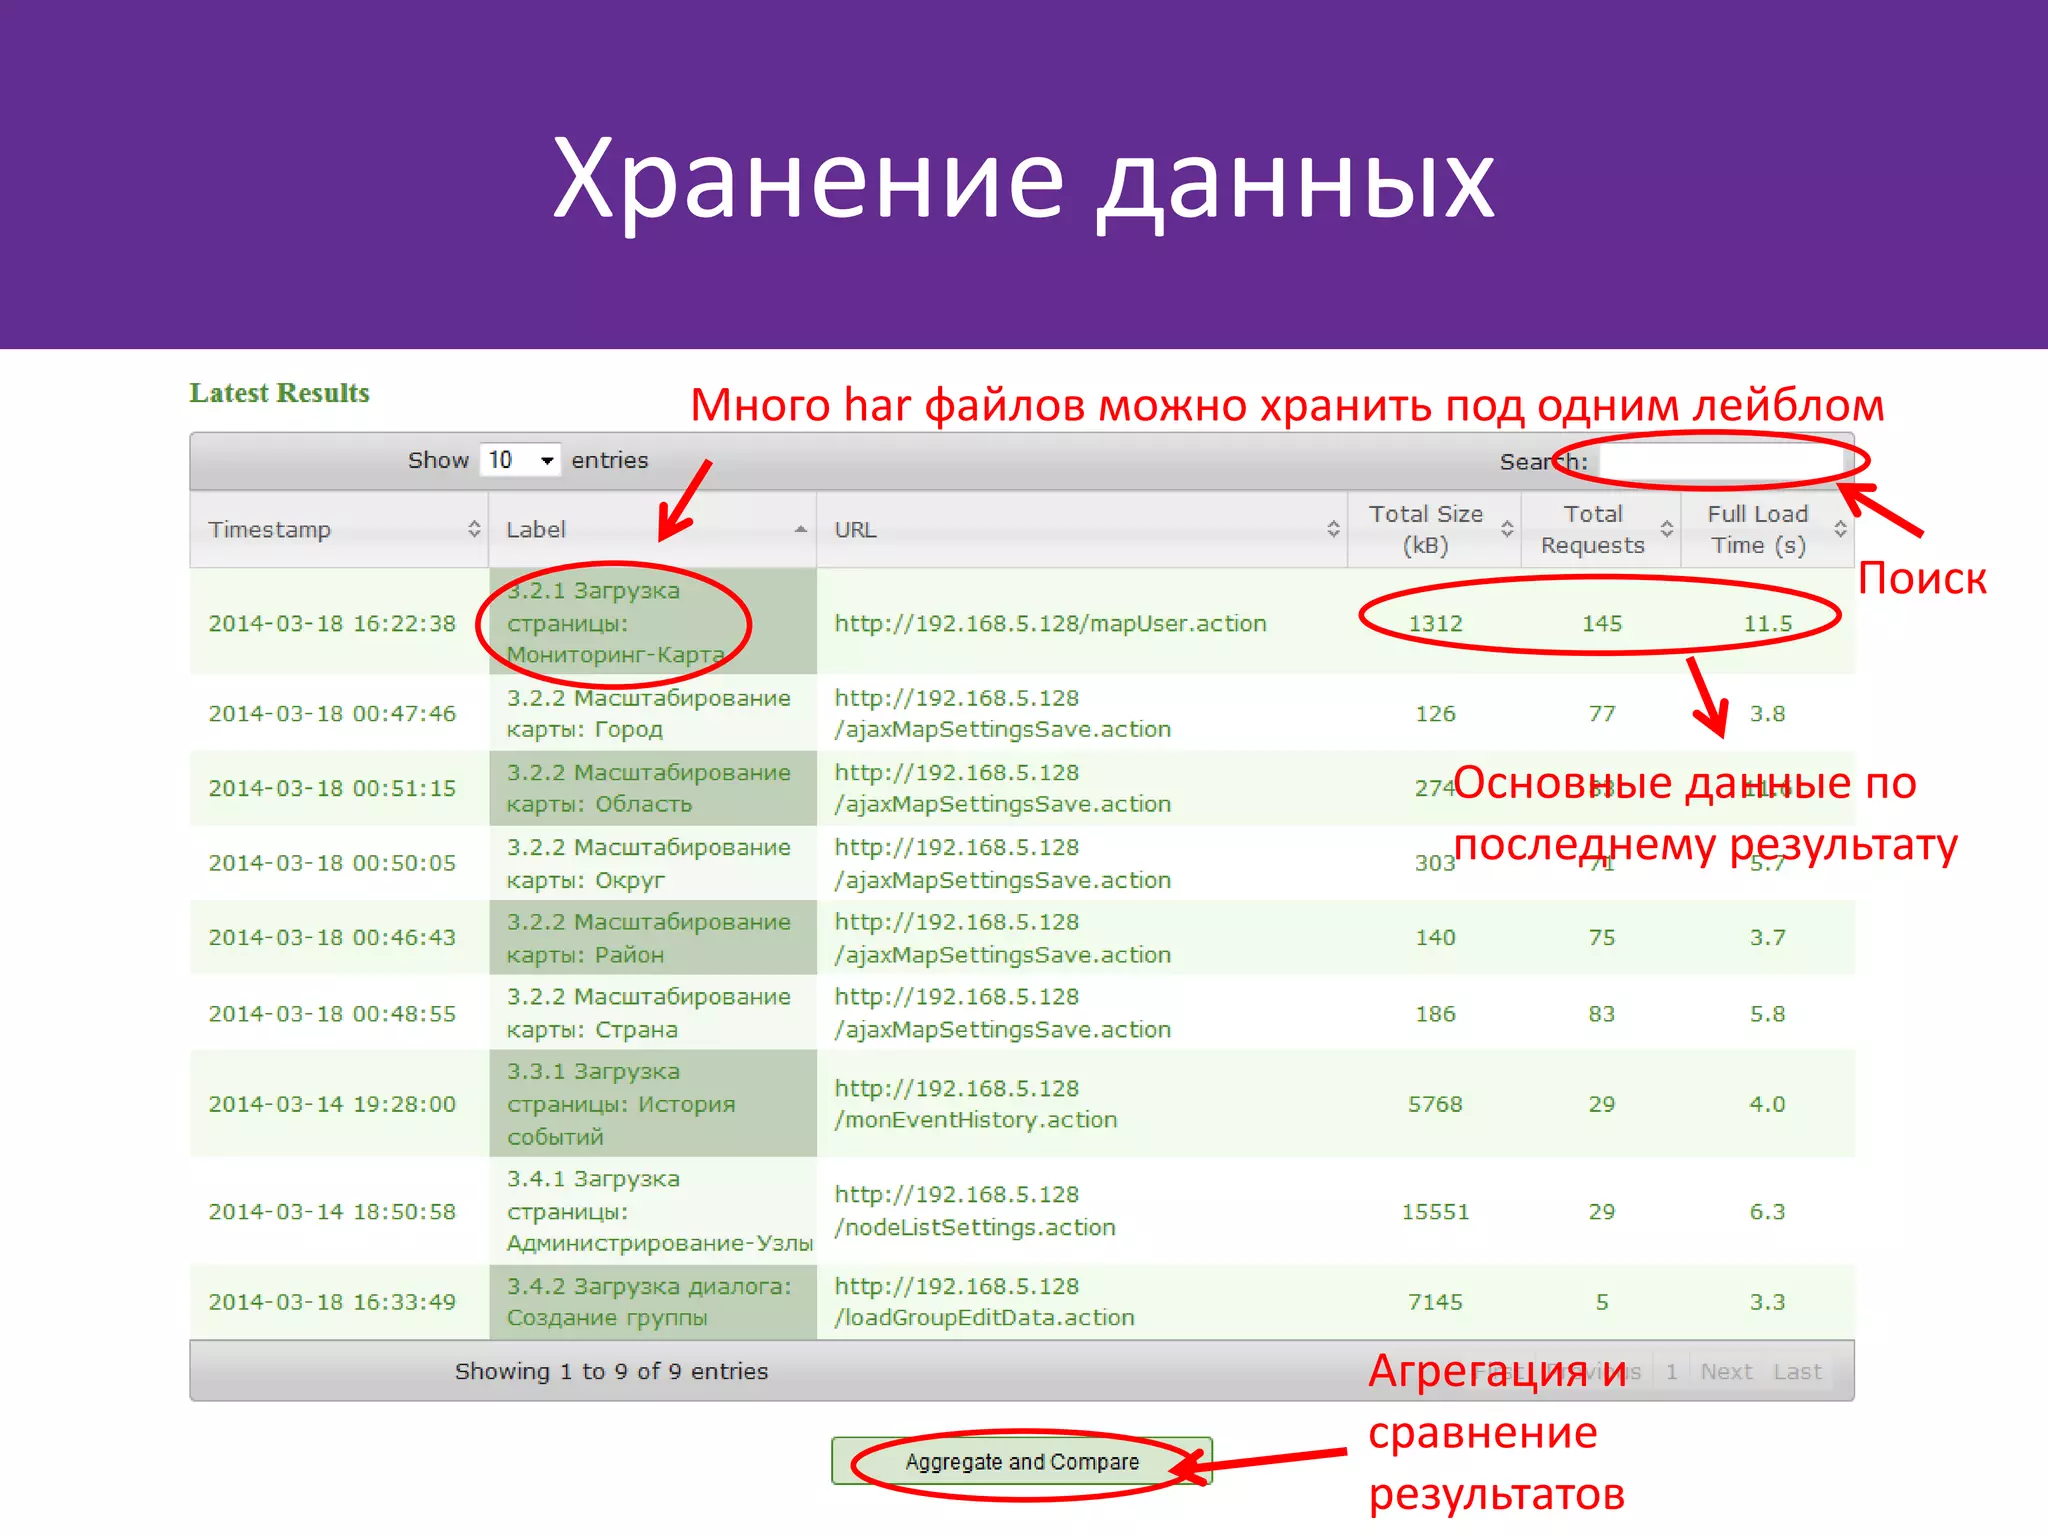Click timestamp 2014-03-14 19:28:00
The width and height of the screenshot is (2048, 1536).
coord(332,1104)
